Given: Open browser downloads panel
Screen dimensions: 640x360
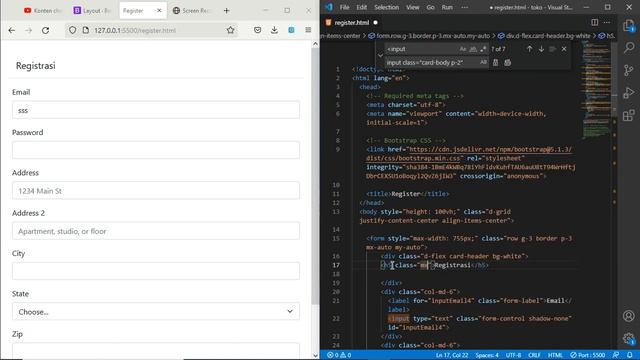Looking at the screenshot, I should coord(274,30).
